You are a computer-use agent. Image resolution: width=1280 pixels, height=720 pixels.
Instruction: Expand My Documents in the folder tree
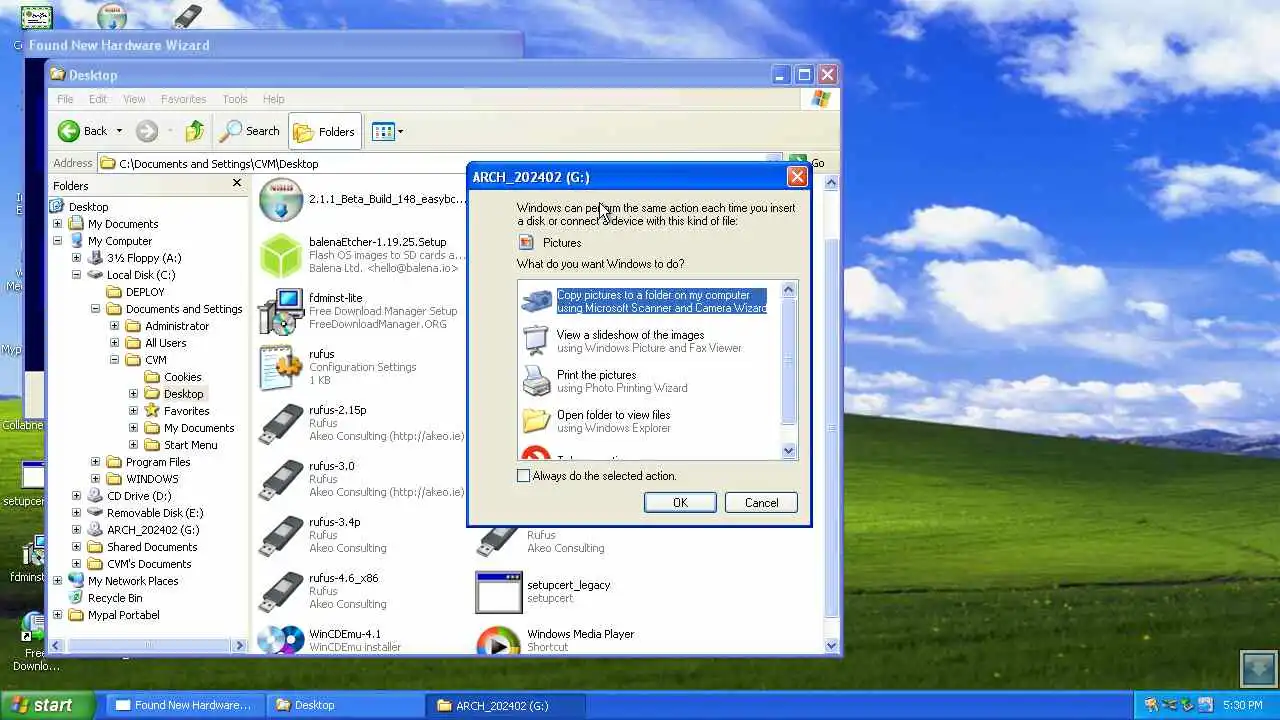pos(57,224)
